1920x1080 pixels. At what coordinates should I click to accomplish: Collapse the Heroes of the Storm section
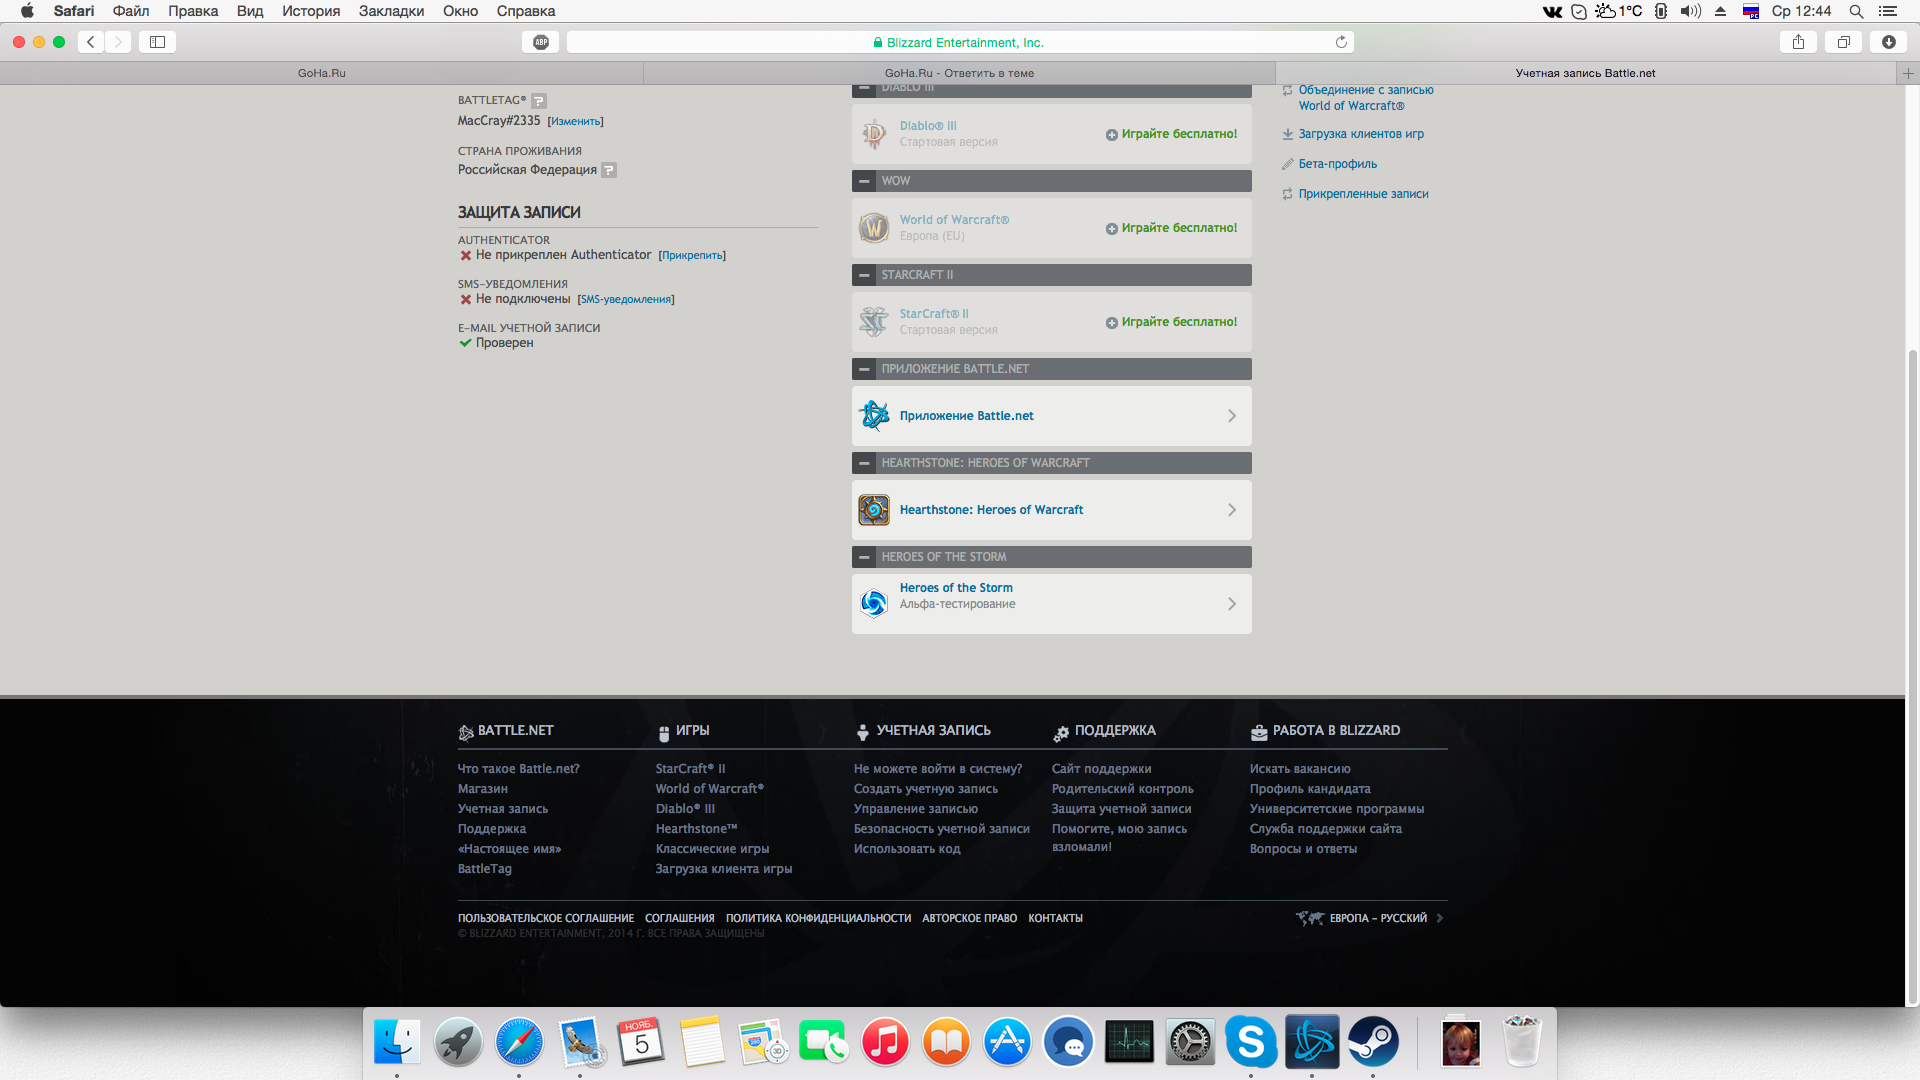click(864, 557)
